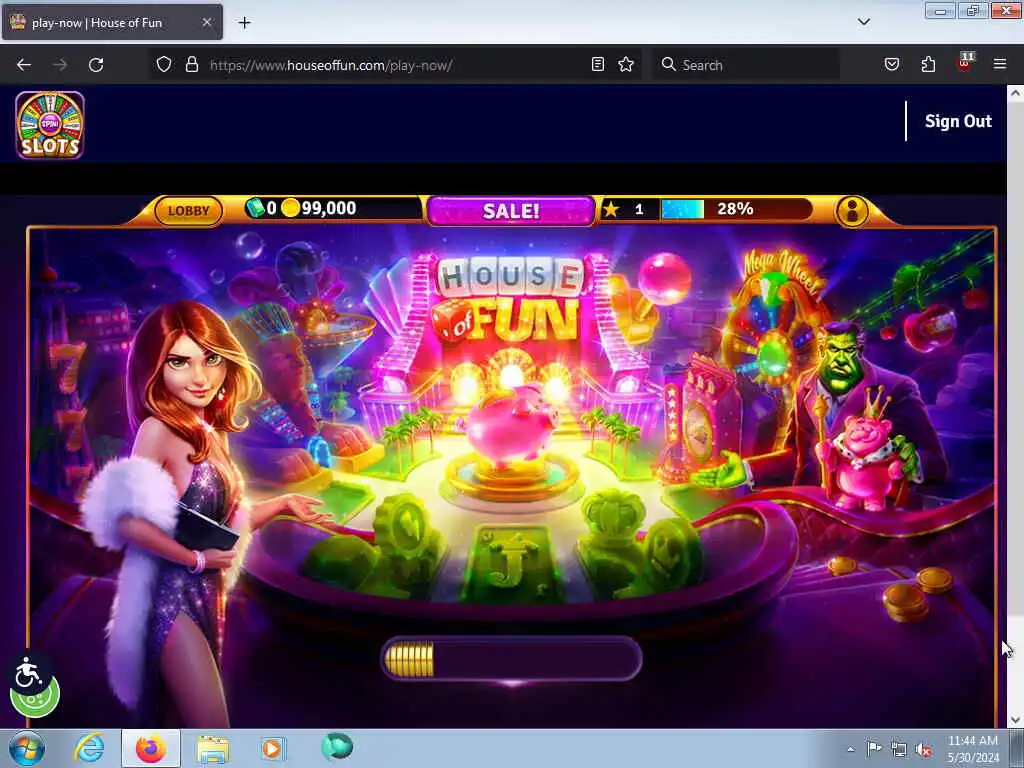Click page scrollbar up arrow
This screenshot has height=768, width=1024.
(1015, 93)
